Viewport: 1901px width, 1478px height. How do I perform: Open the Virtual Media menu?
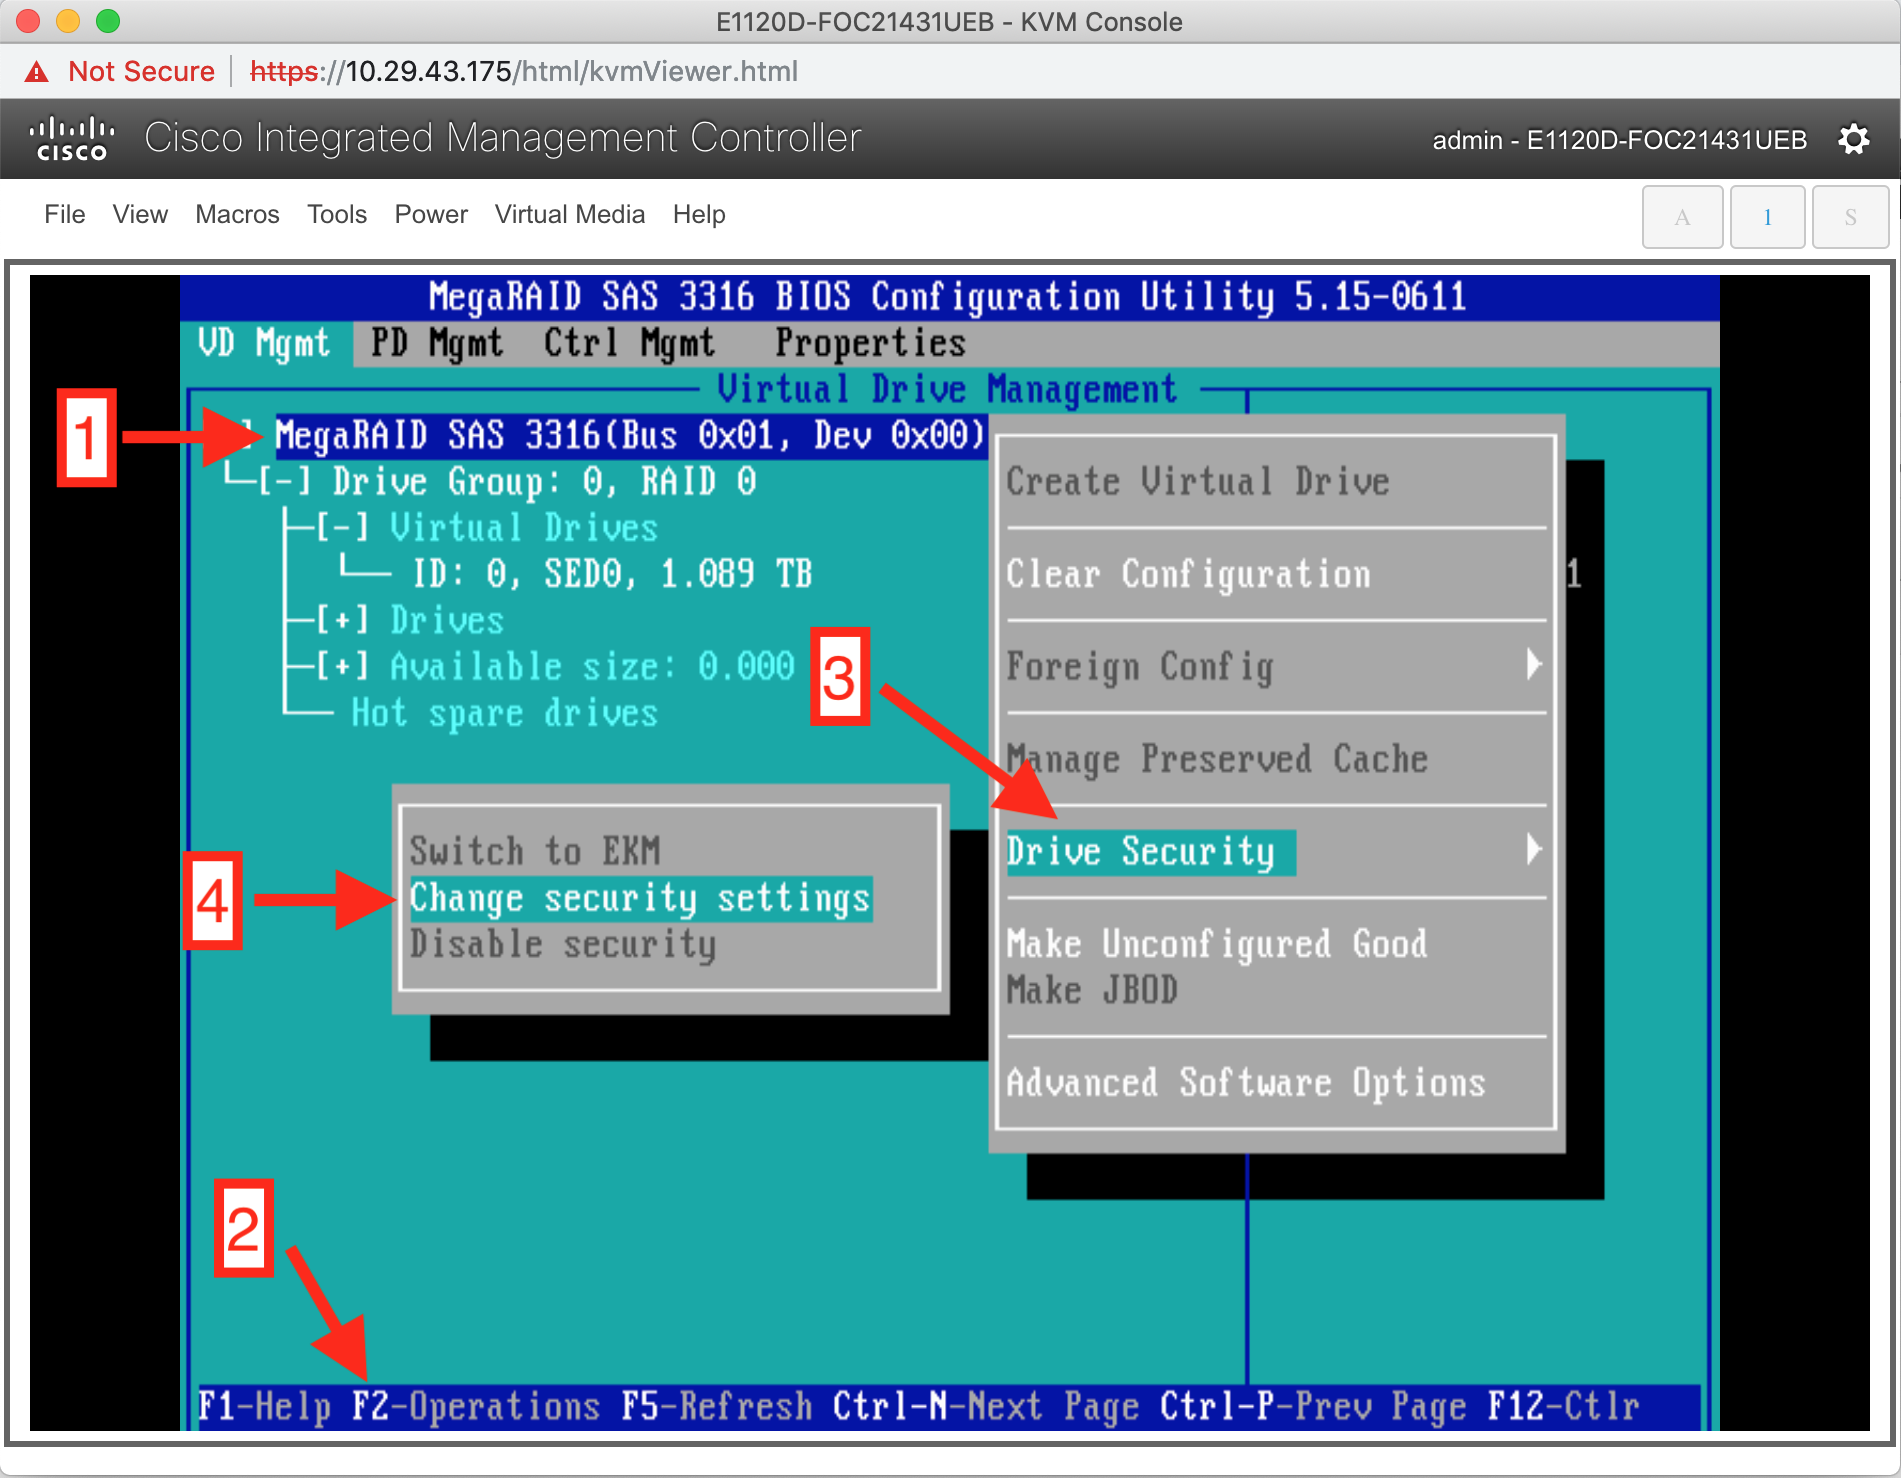tap(569, 214)
